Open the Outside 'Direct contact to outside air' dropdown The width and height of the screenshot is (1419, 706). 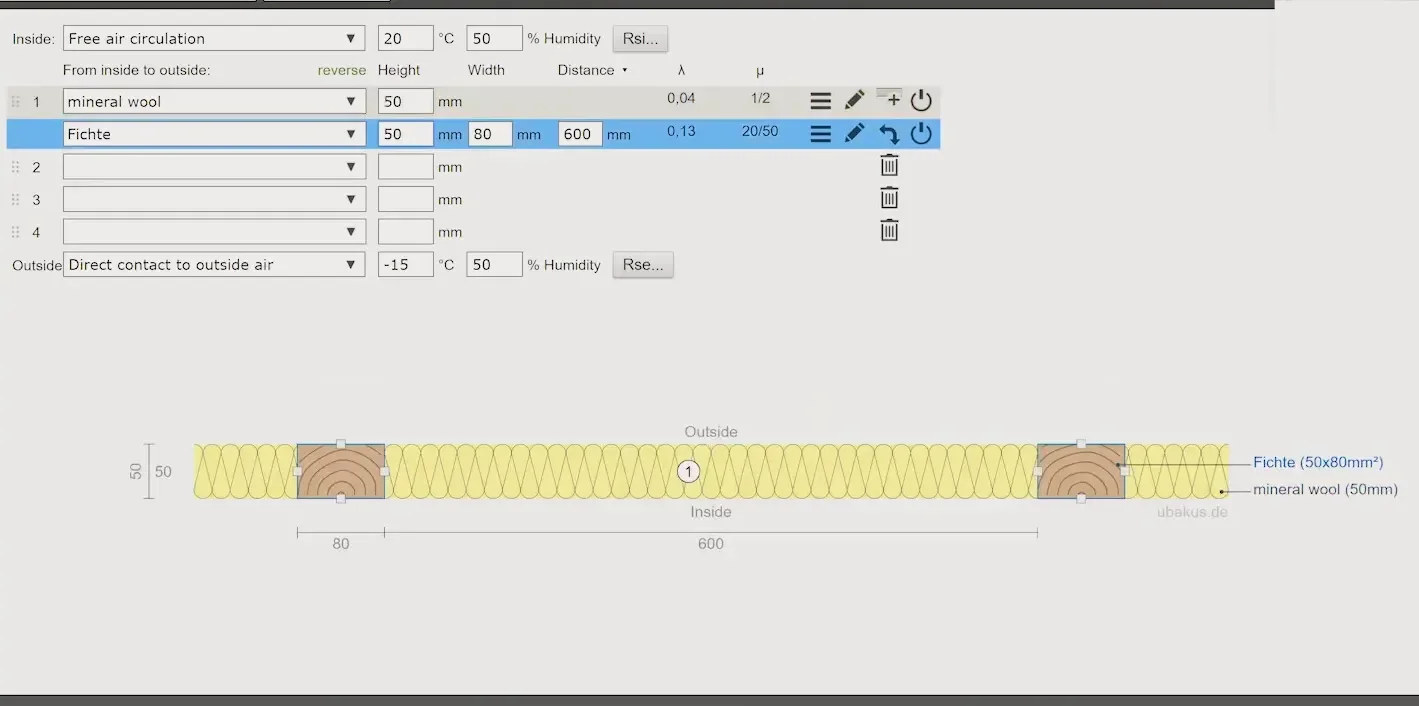point(214,265)
